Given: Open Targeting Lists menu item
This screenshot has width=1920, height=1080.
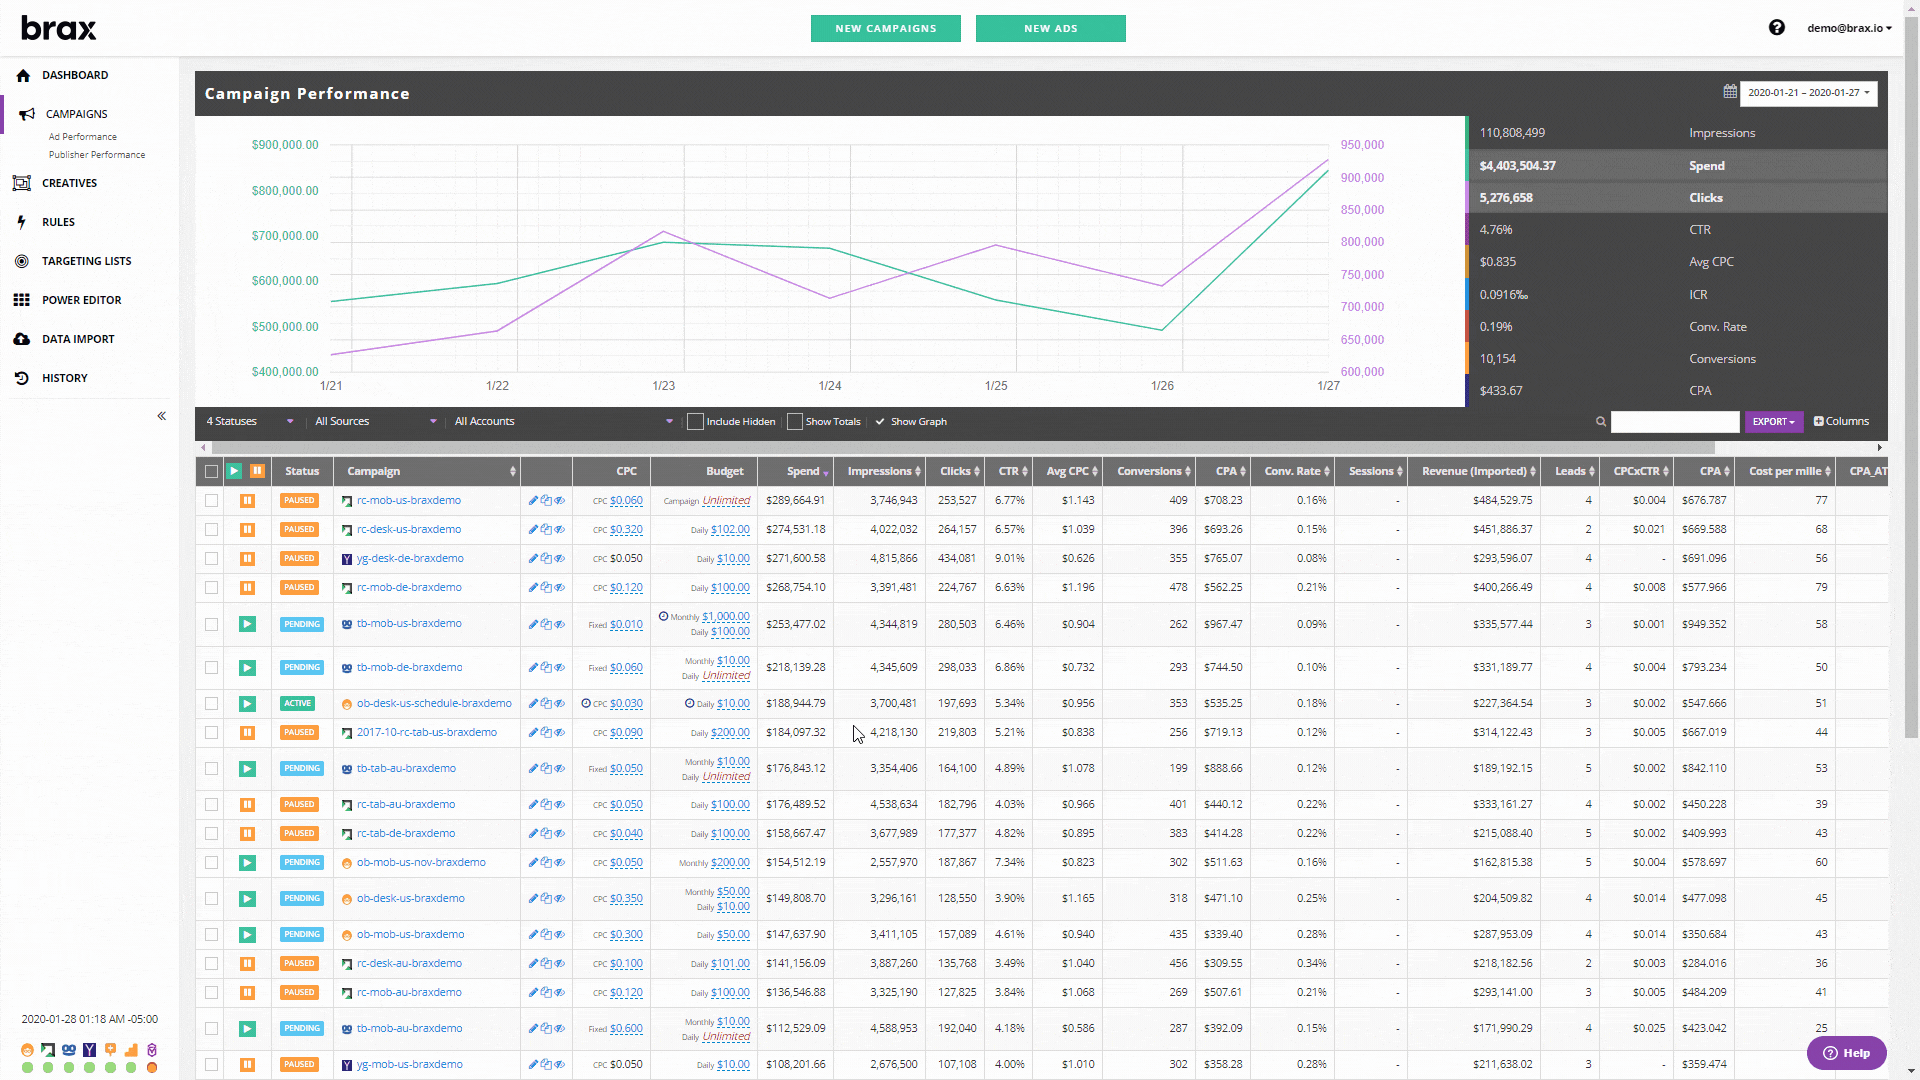Looking at the screenshot, I should click(86, 261).
